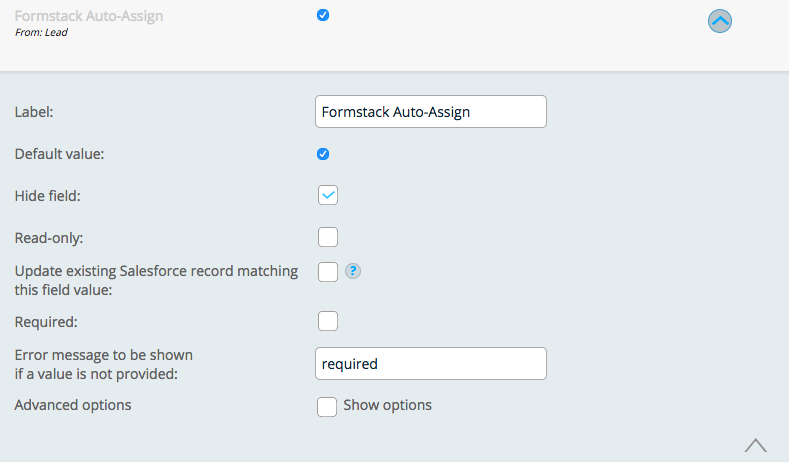Tick the Show options checkbox

(327, 406)
